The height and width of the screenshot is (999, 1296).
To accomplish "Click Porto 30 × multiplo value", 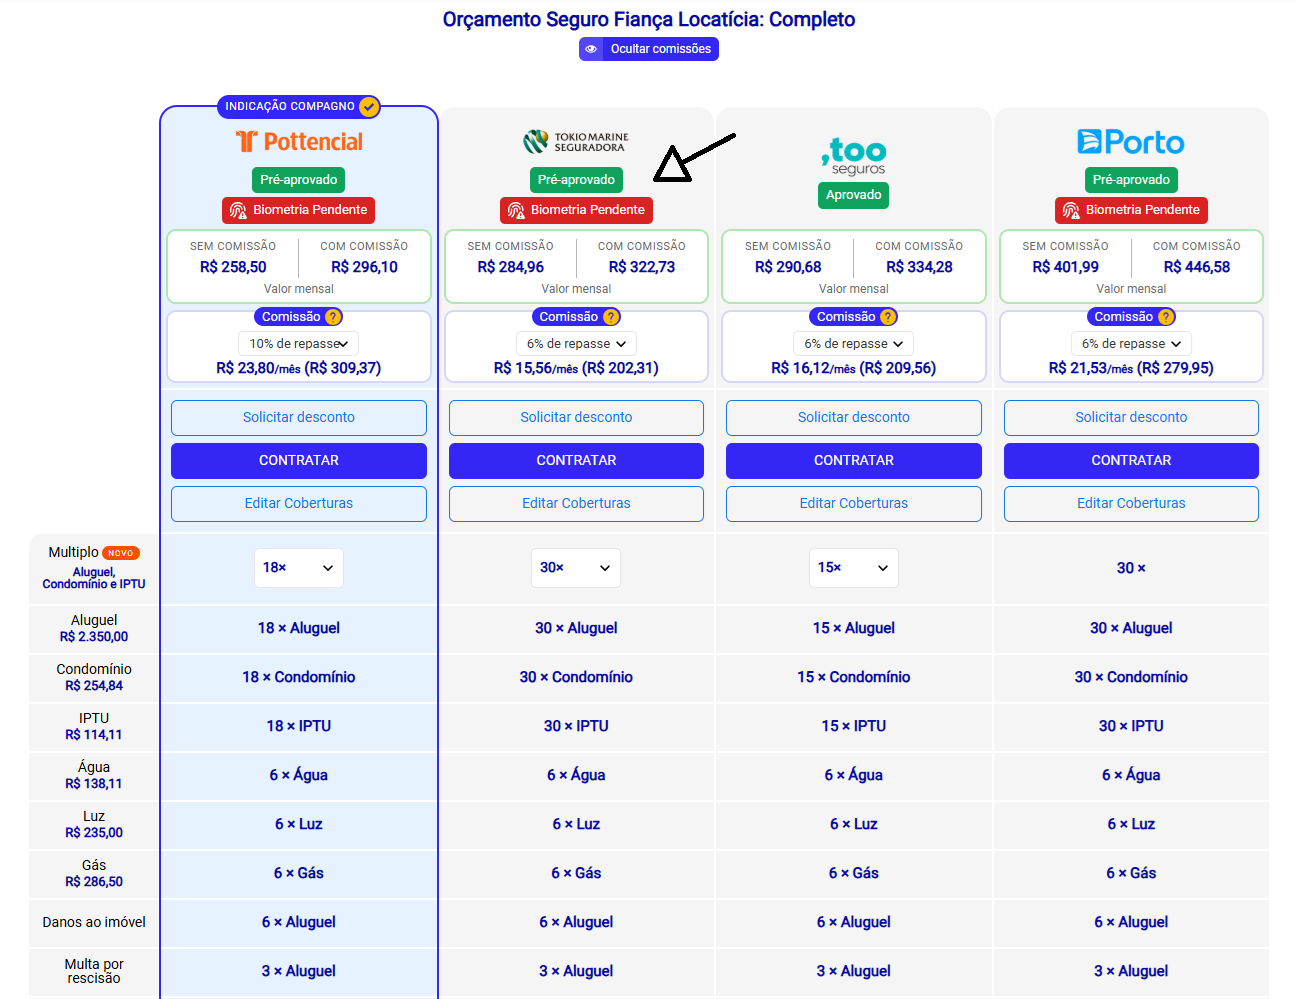I will (x=1131, y=568).
